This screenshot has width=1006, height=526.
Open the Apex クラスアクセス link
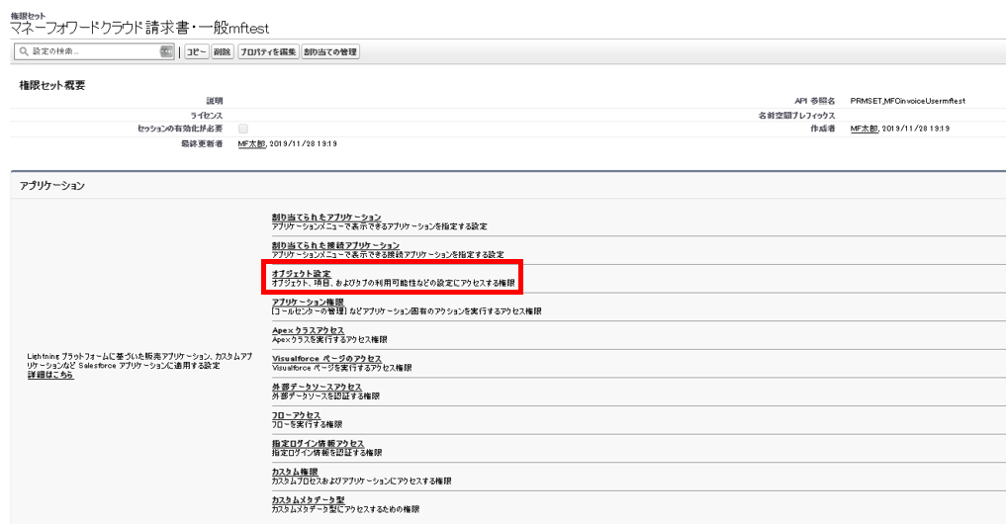[x=308, y=330]
